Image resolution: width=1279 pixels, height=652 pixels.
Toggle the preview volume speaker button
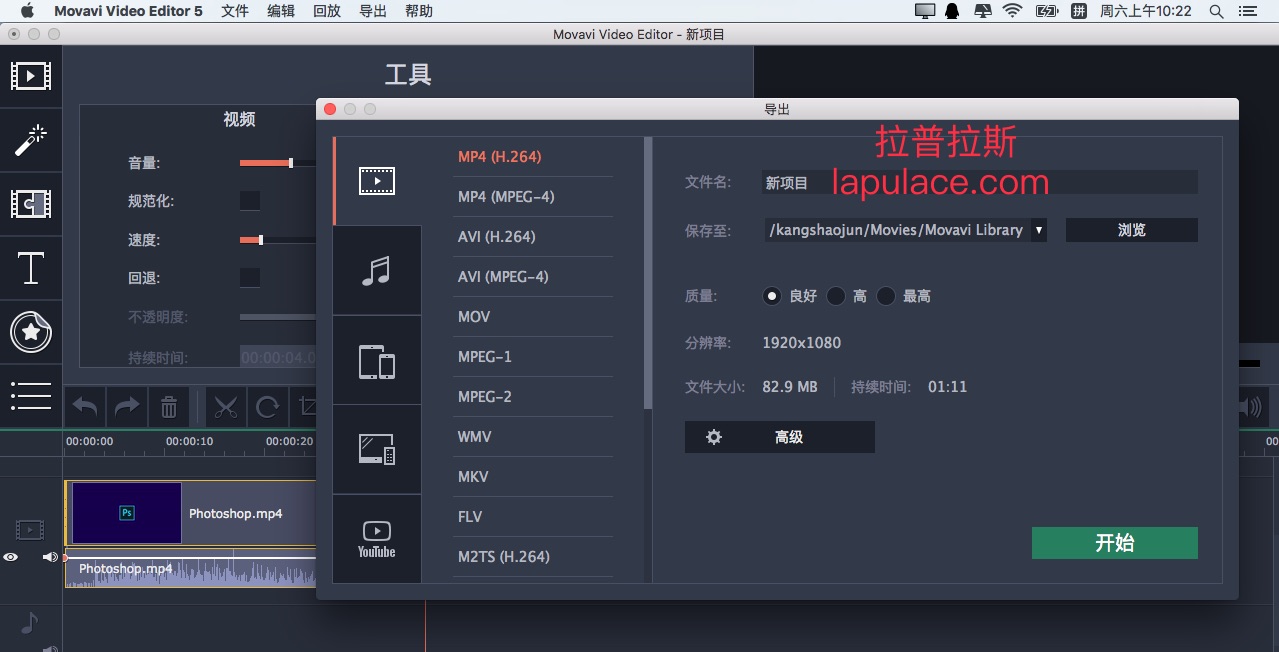pos(1250,407)
